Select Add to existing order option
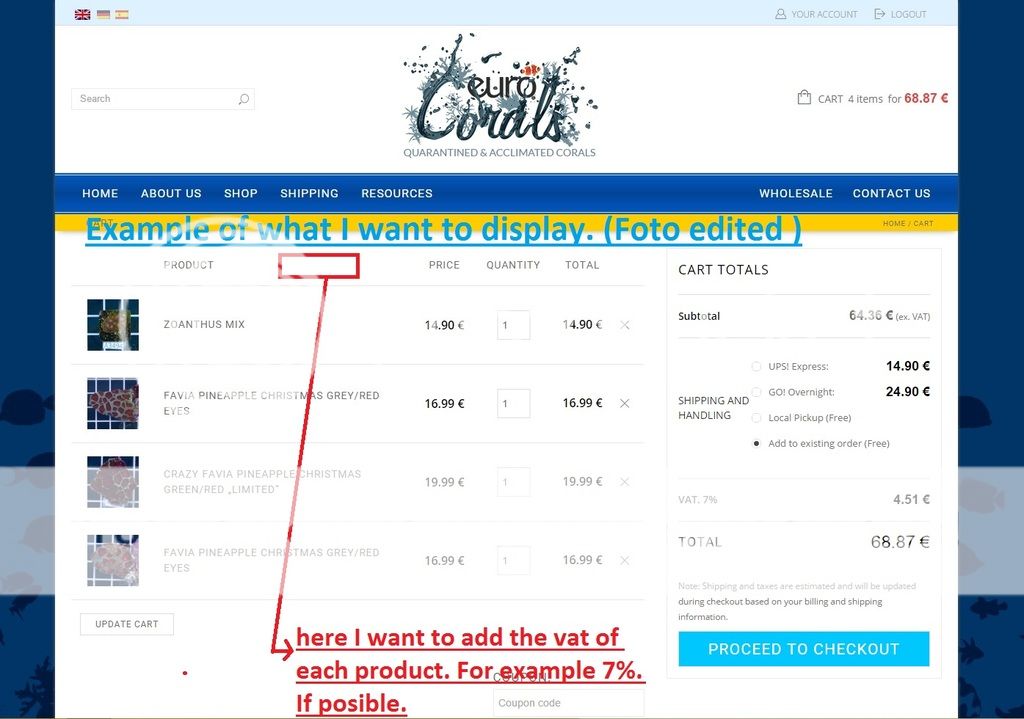The width and height of the screenshot is (1024, 719). pos(756,443)
